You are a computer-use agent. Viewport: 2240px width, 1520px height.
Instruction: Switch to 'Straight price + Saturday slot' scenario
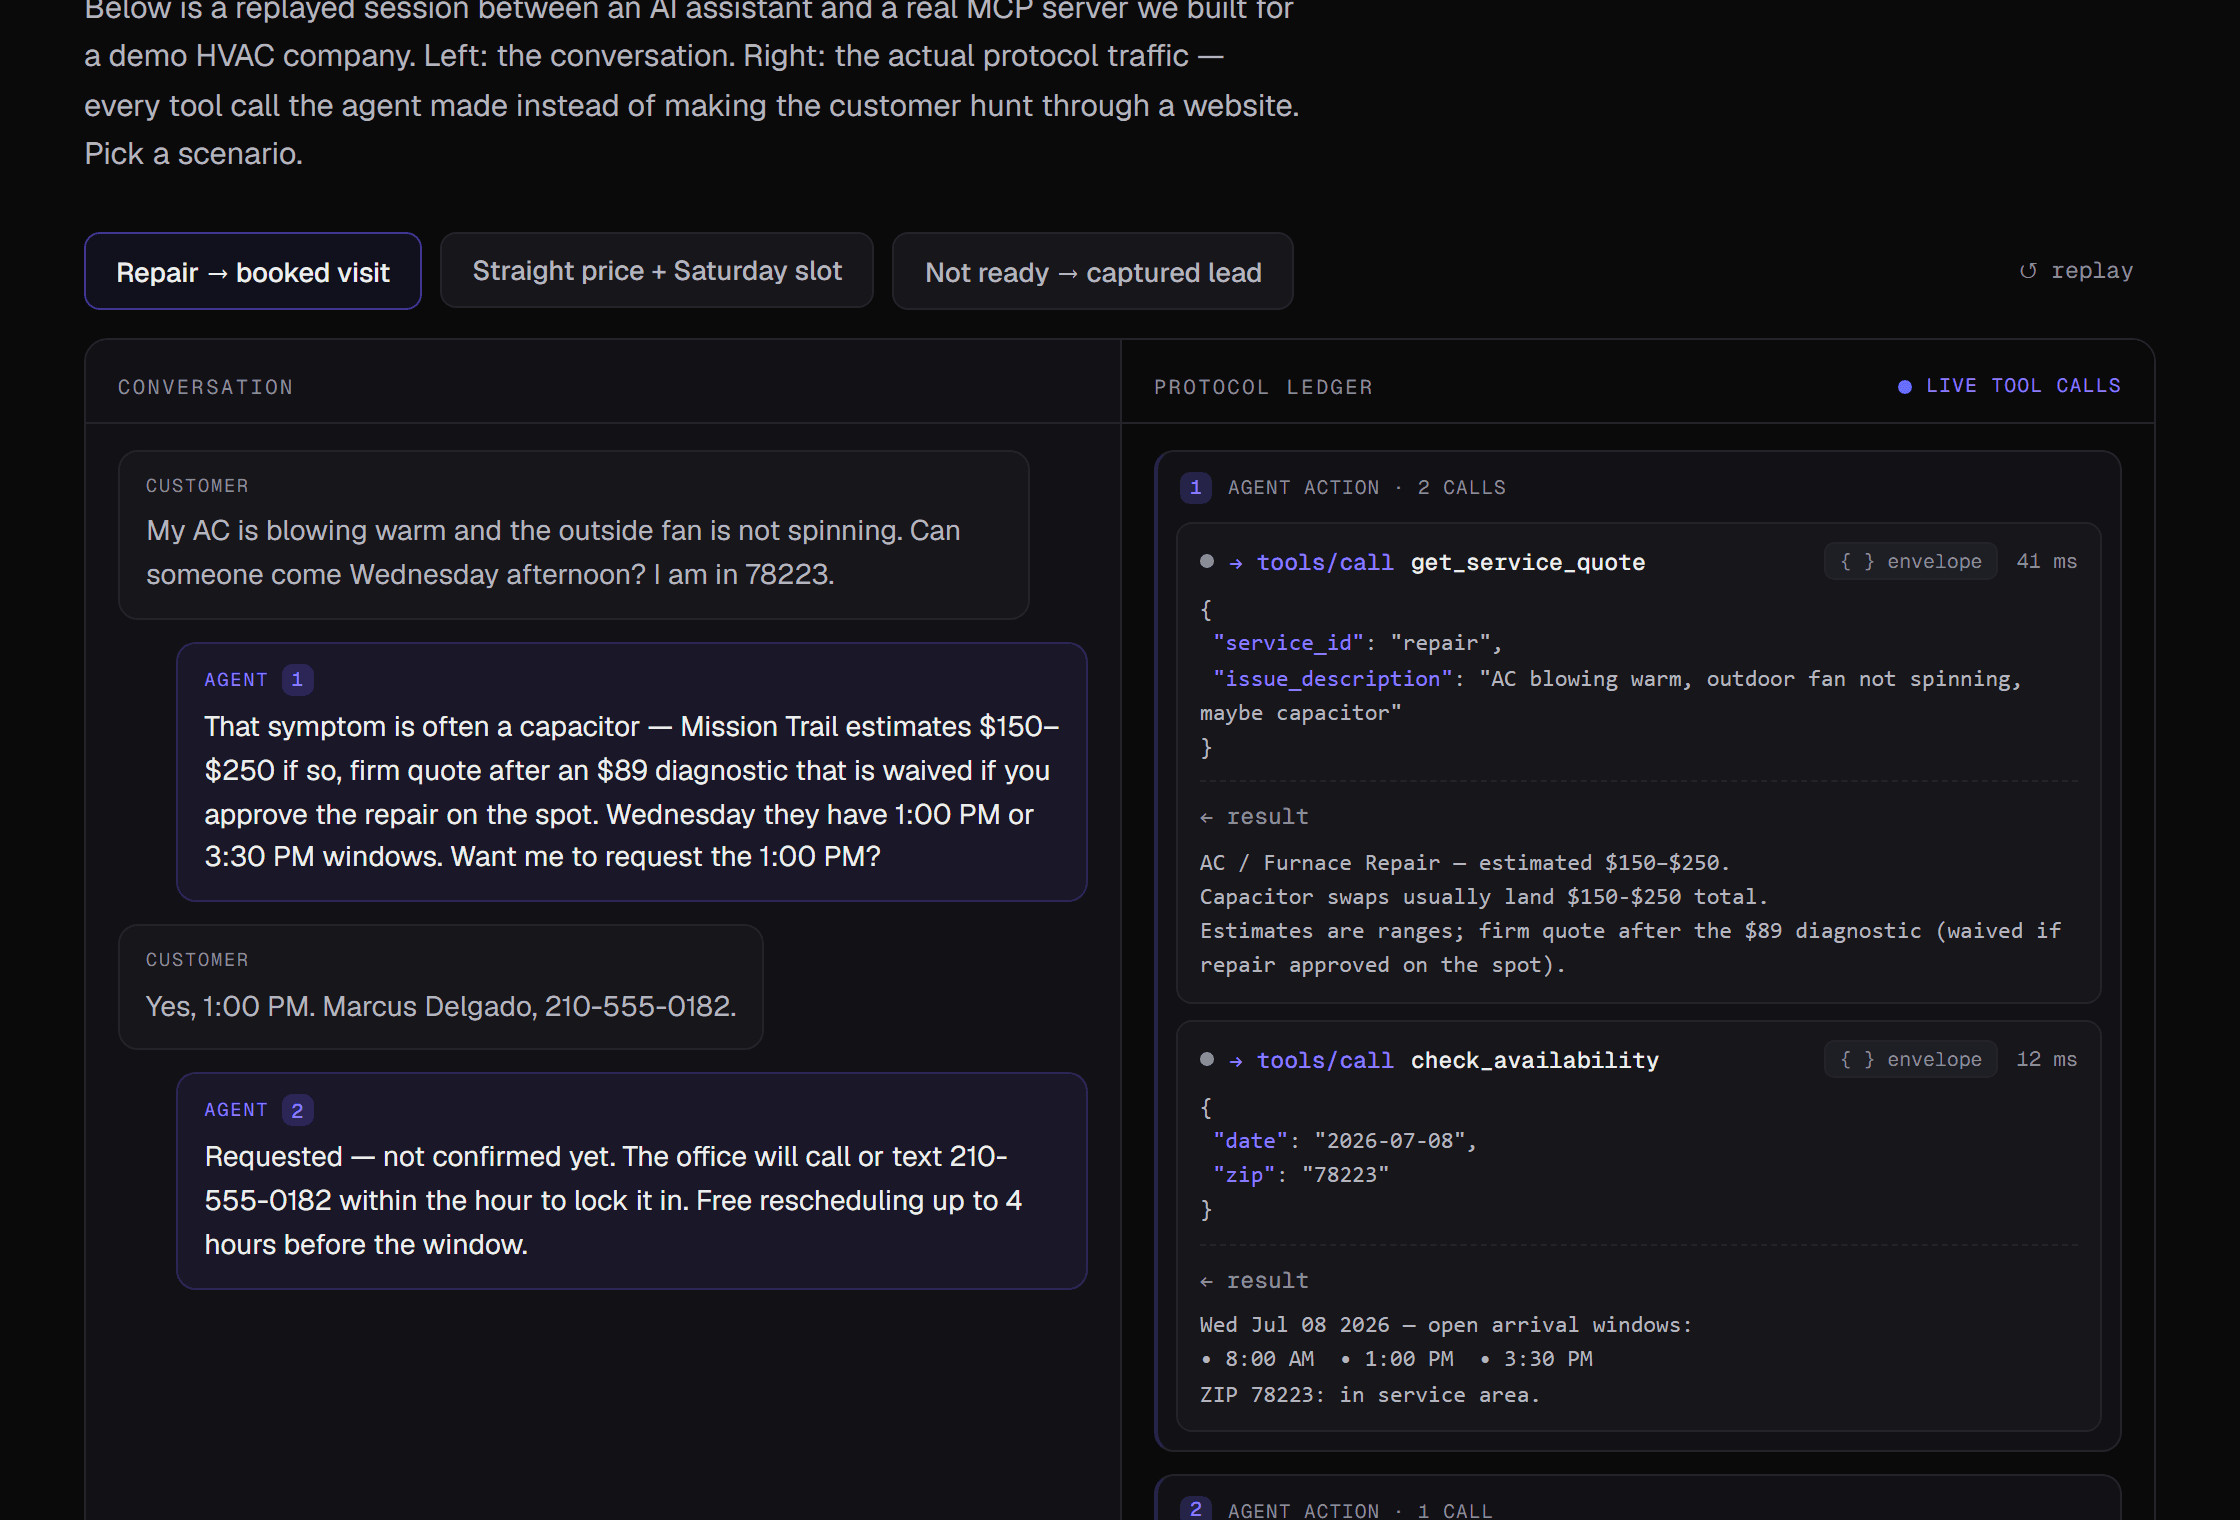(657, 271)
